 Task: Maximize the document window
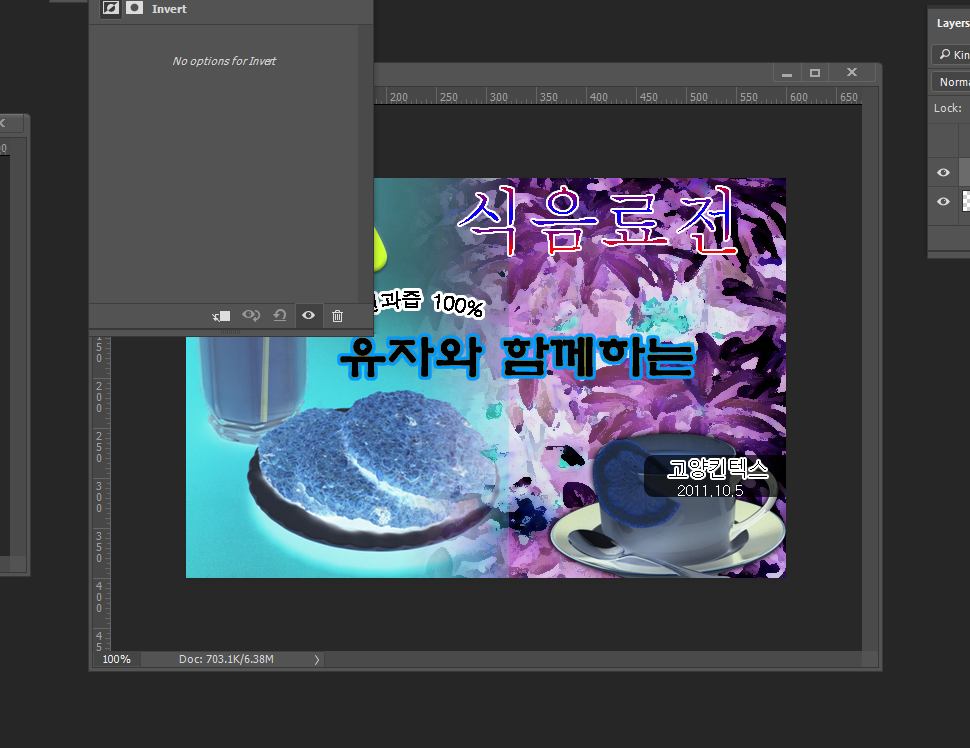click(x=815, y=73)
